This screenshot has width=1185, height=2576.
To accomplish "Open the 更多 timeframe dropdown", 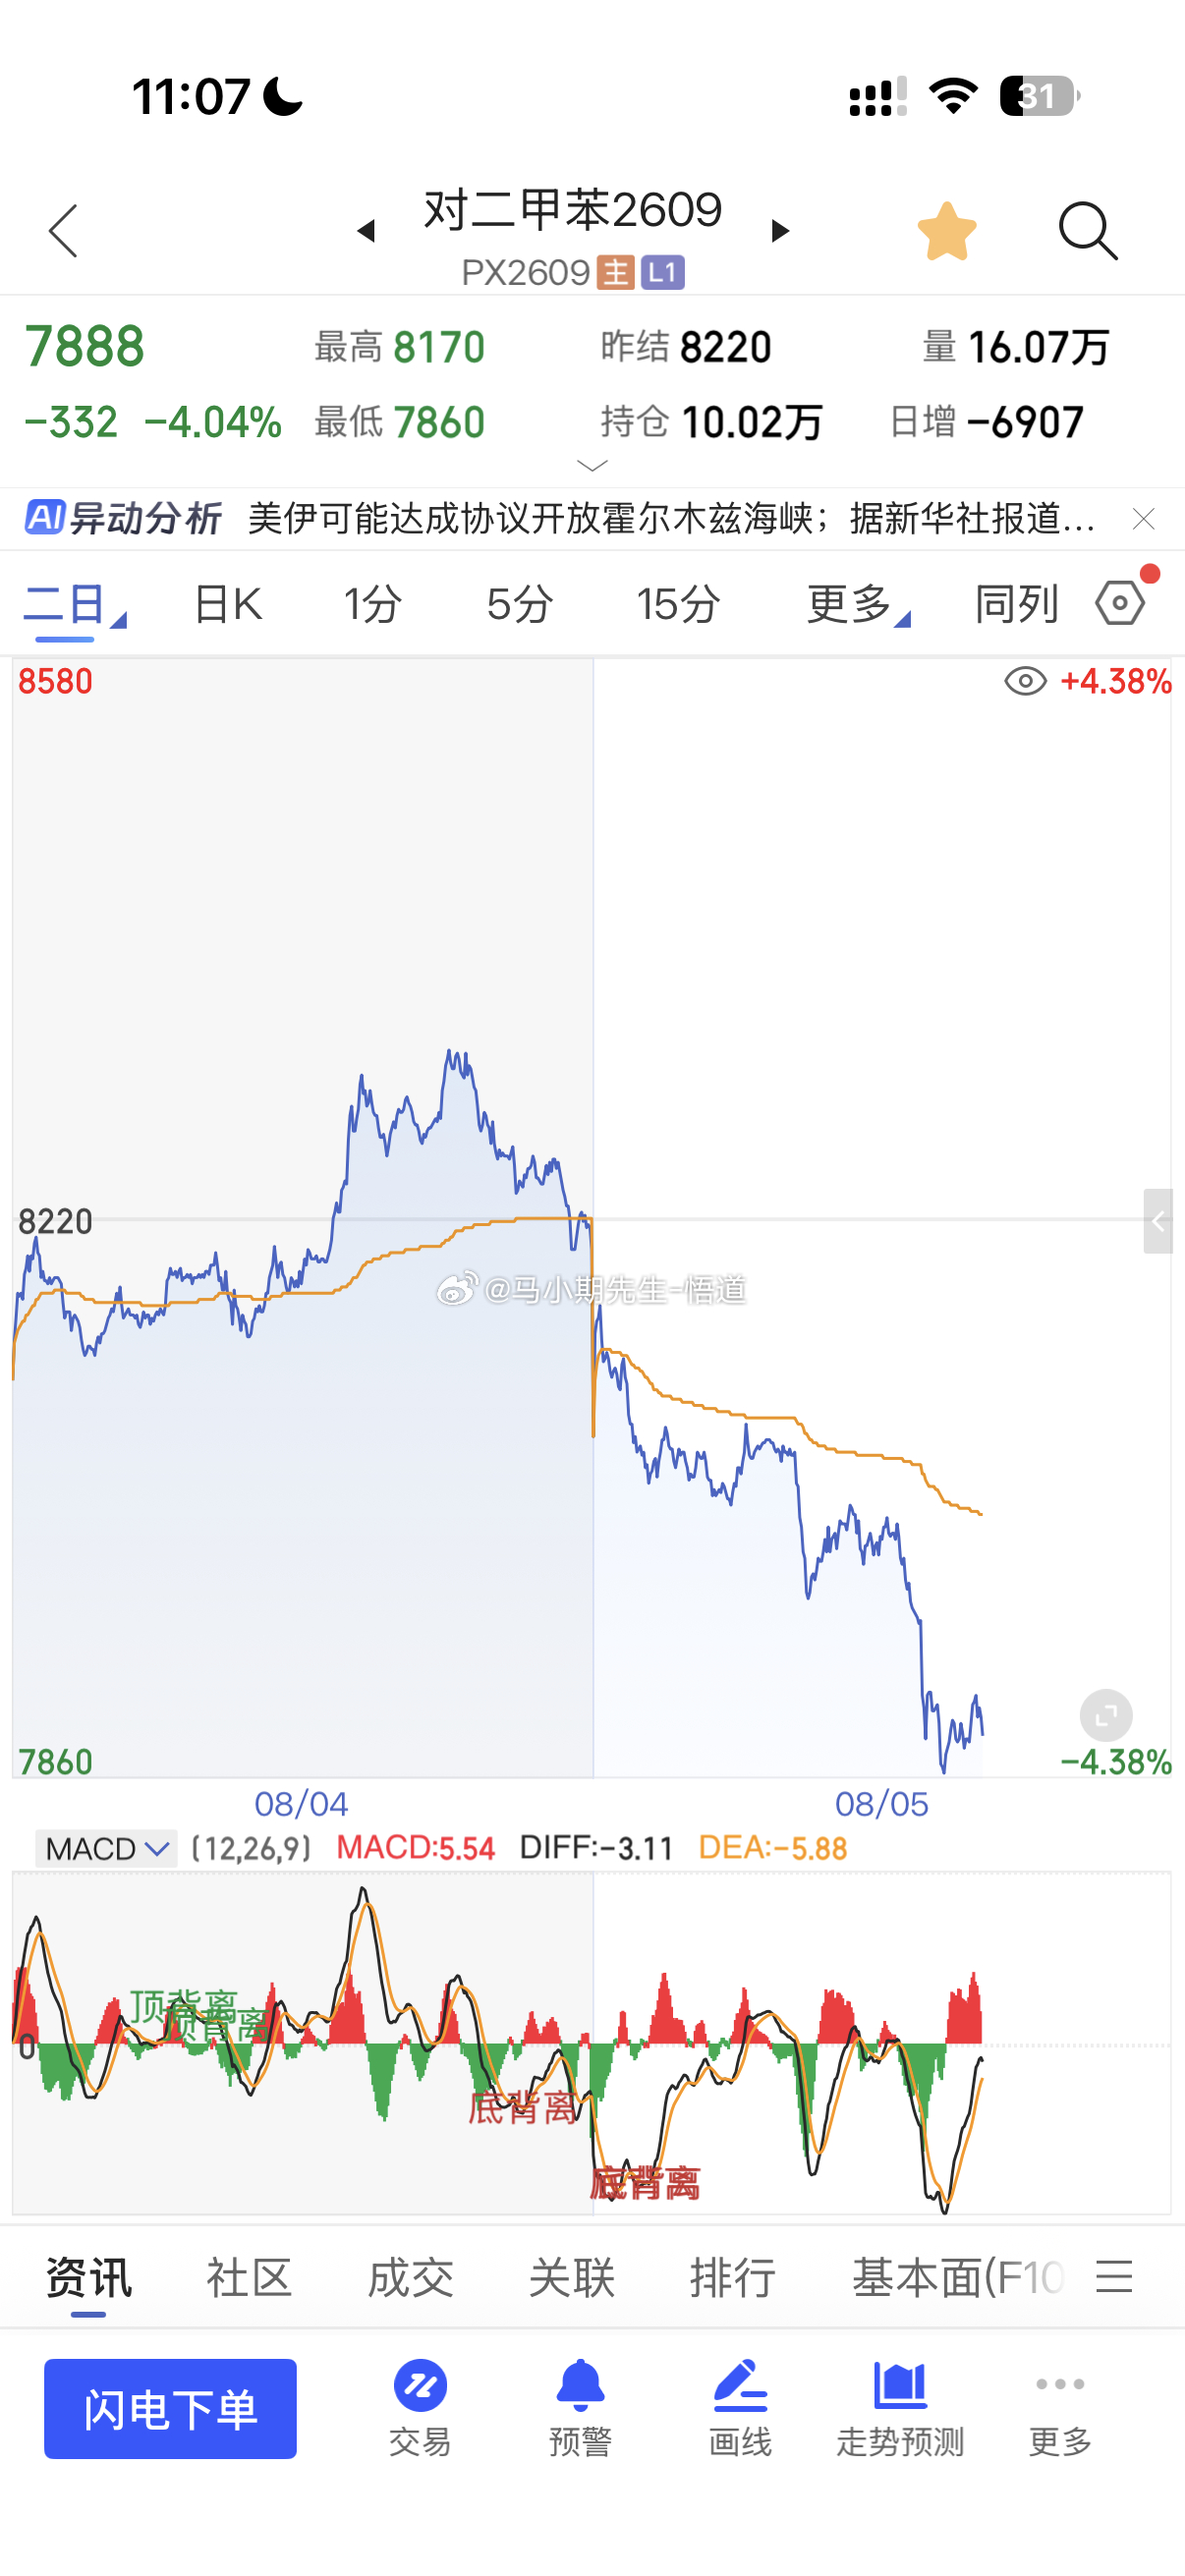I will (x=857, y=604).
